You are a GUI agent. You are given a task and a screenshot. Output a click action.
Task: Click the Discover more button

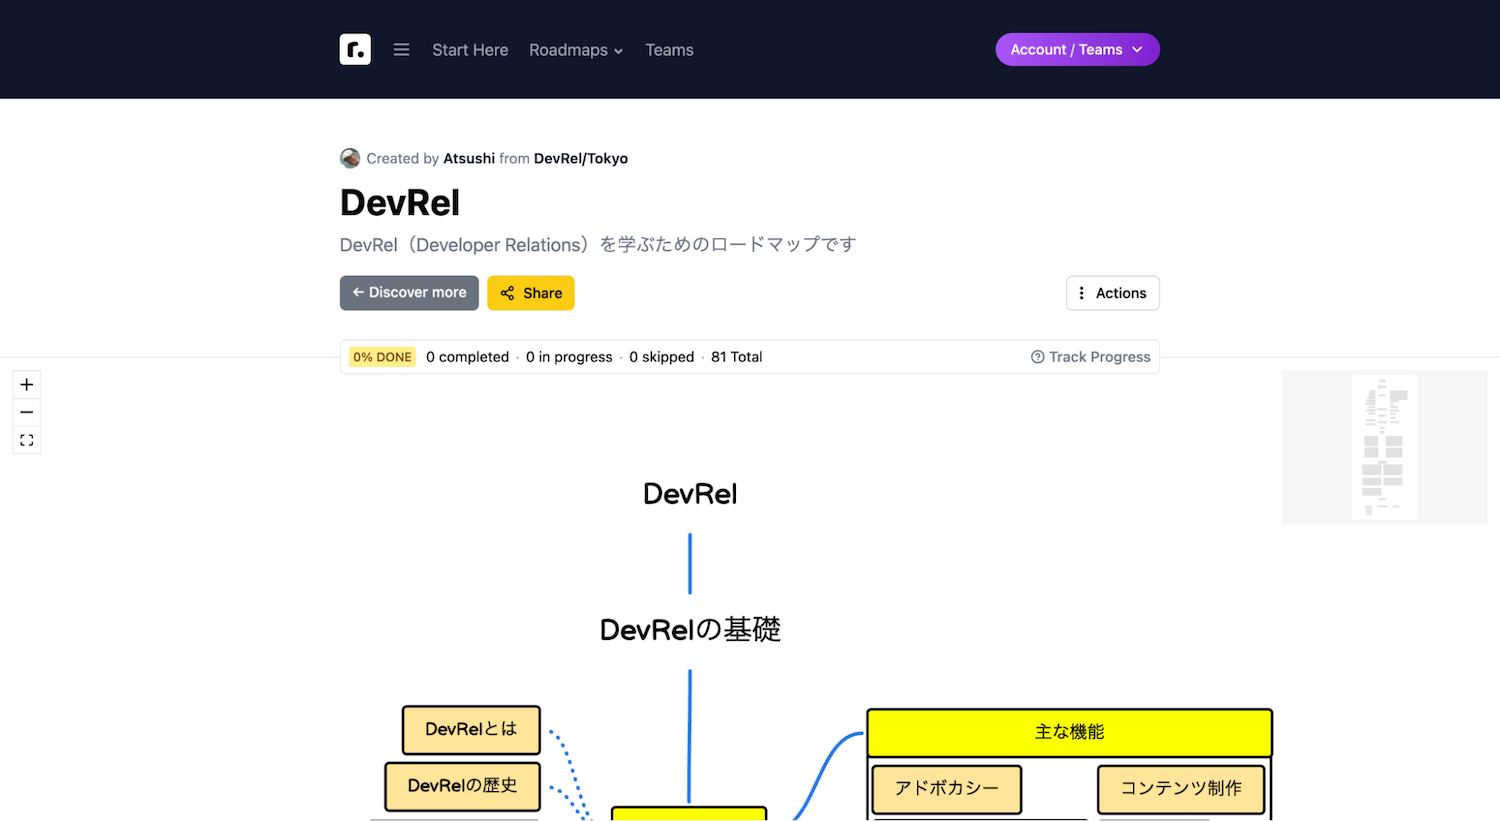tap(409, 293)
